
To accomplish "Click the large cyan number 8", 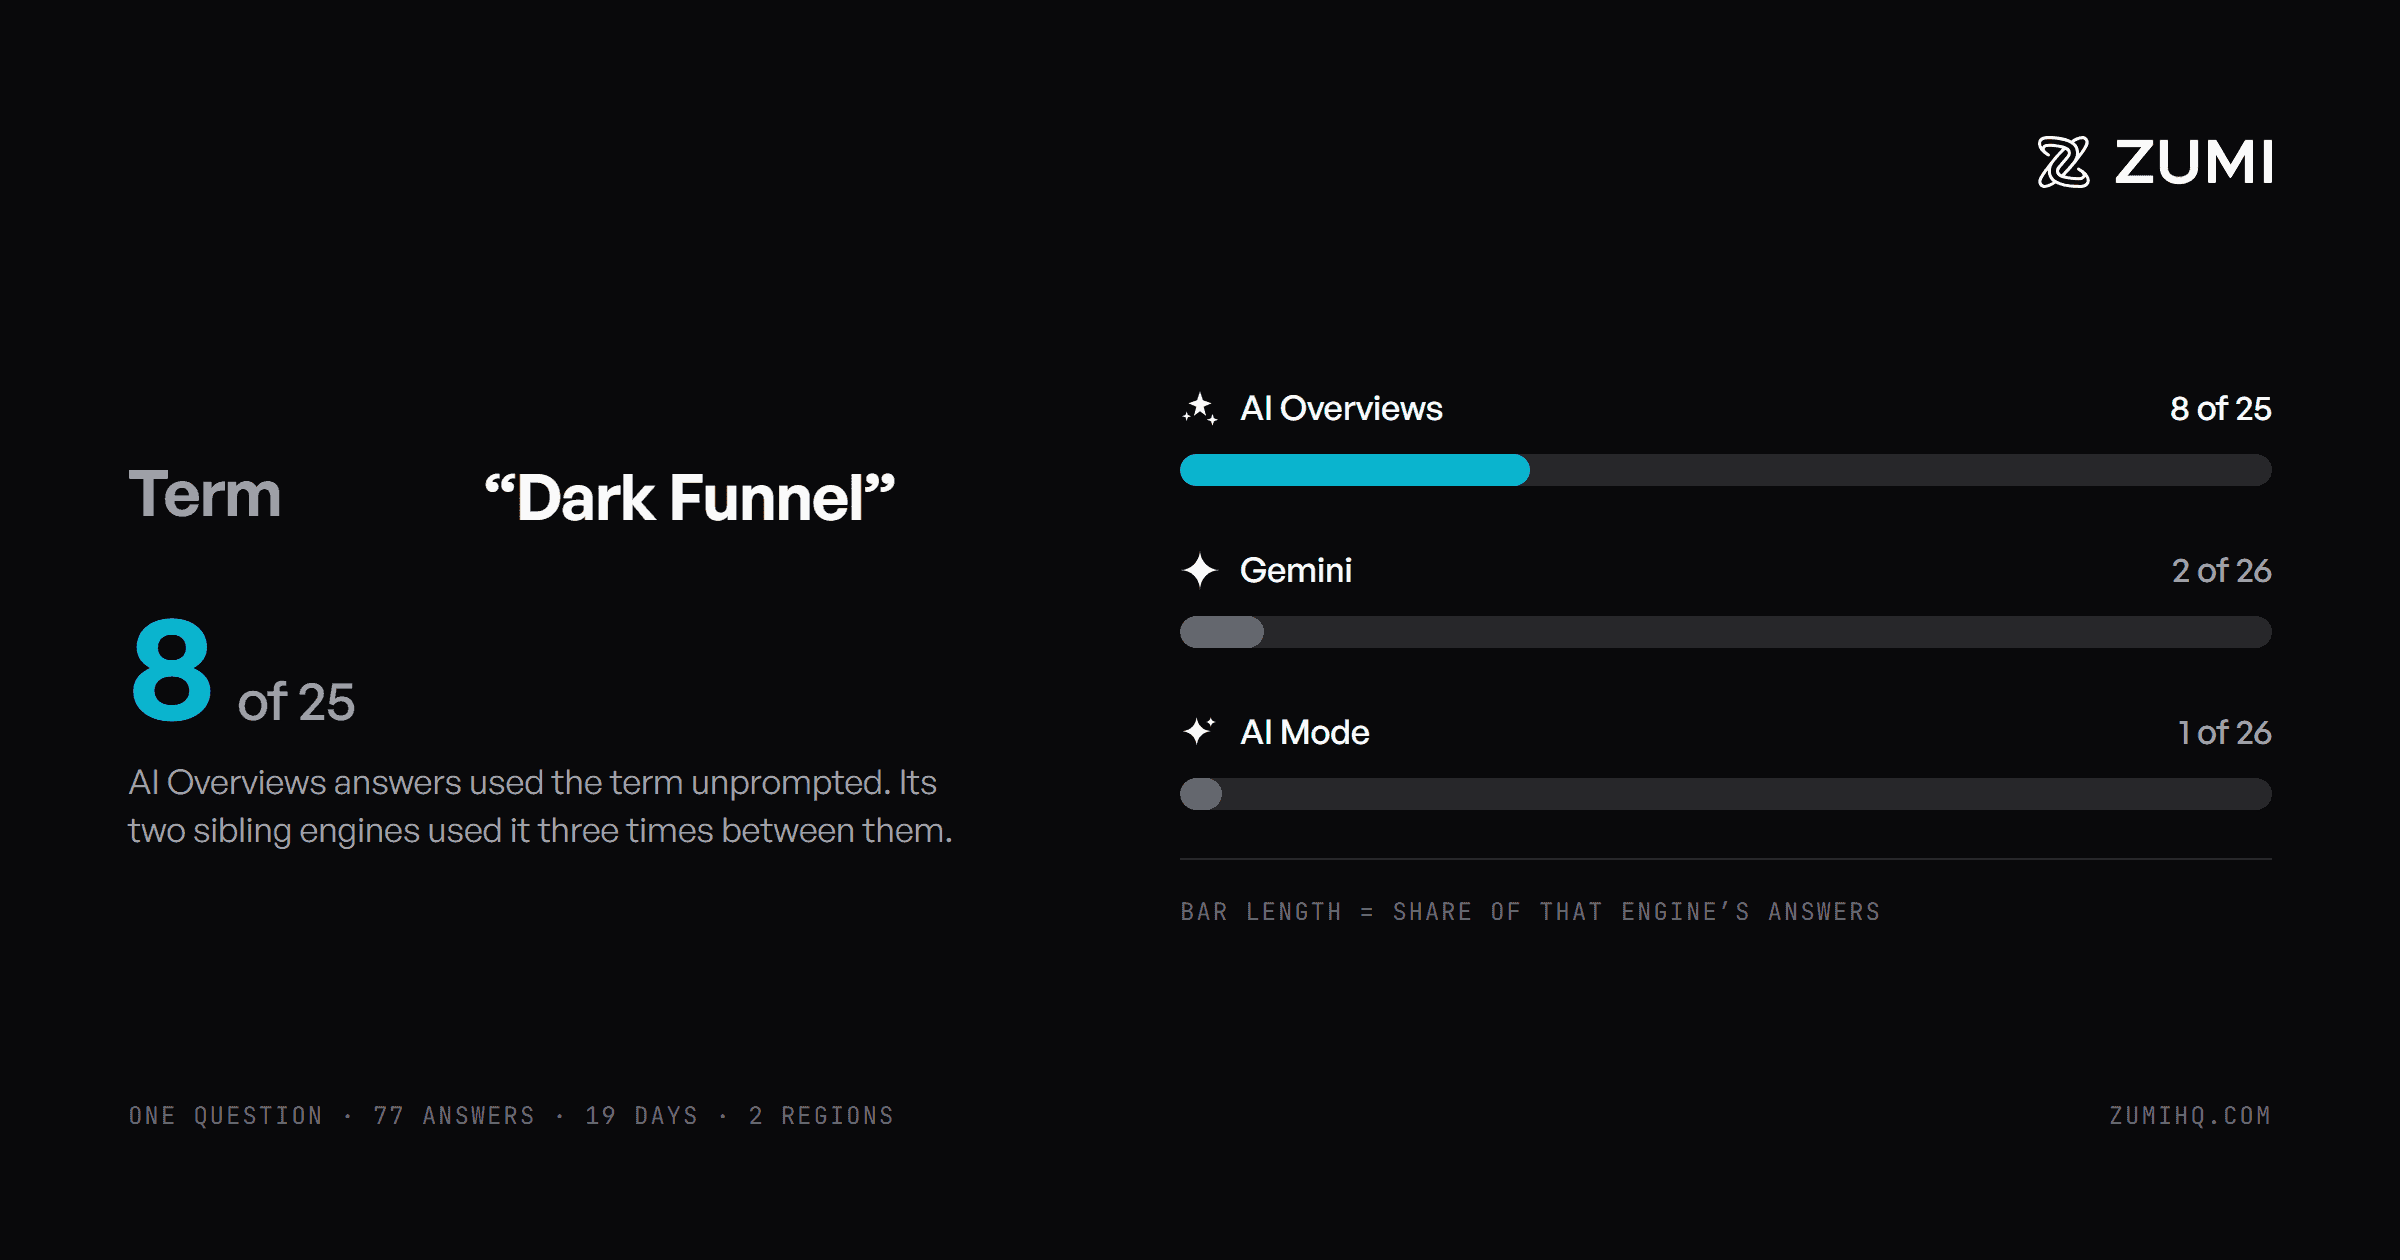I will tap(172, 669).
